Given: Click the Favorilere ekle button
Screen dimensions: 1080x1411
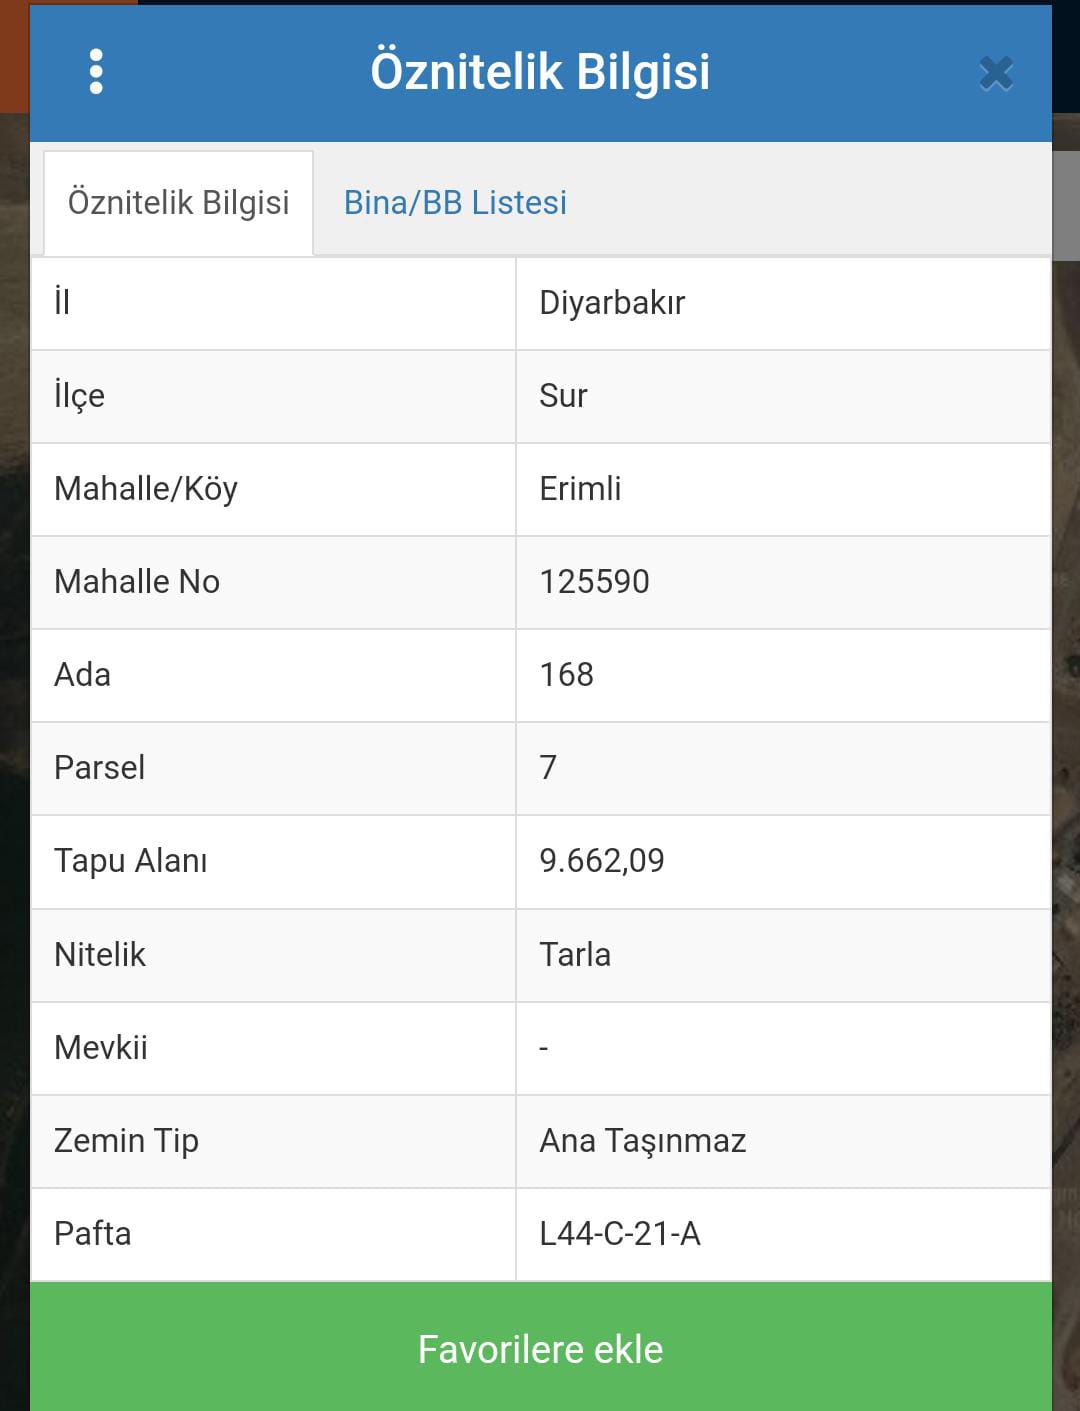Looking at the screenshot, I should point(541,1347).
